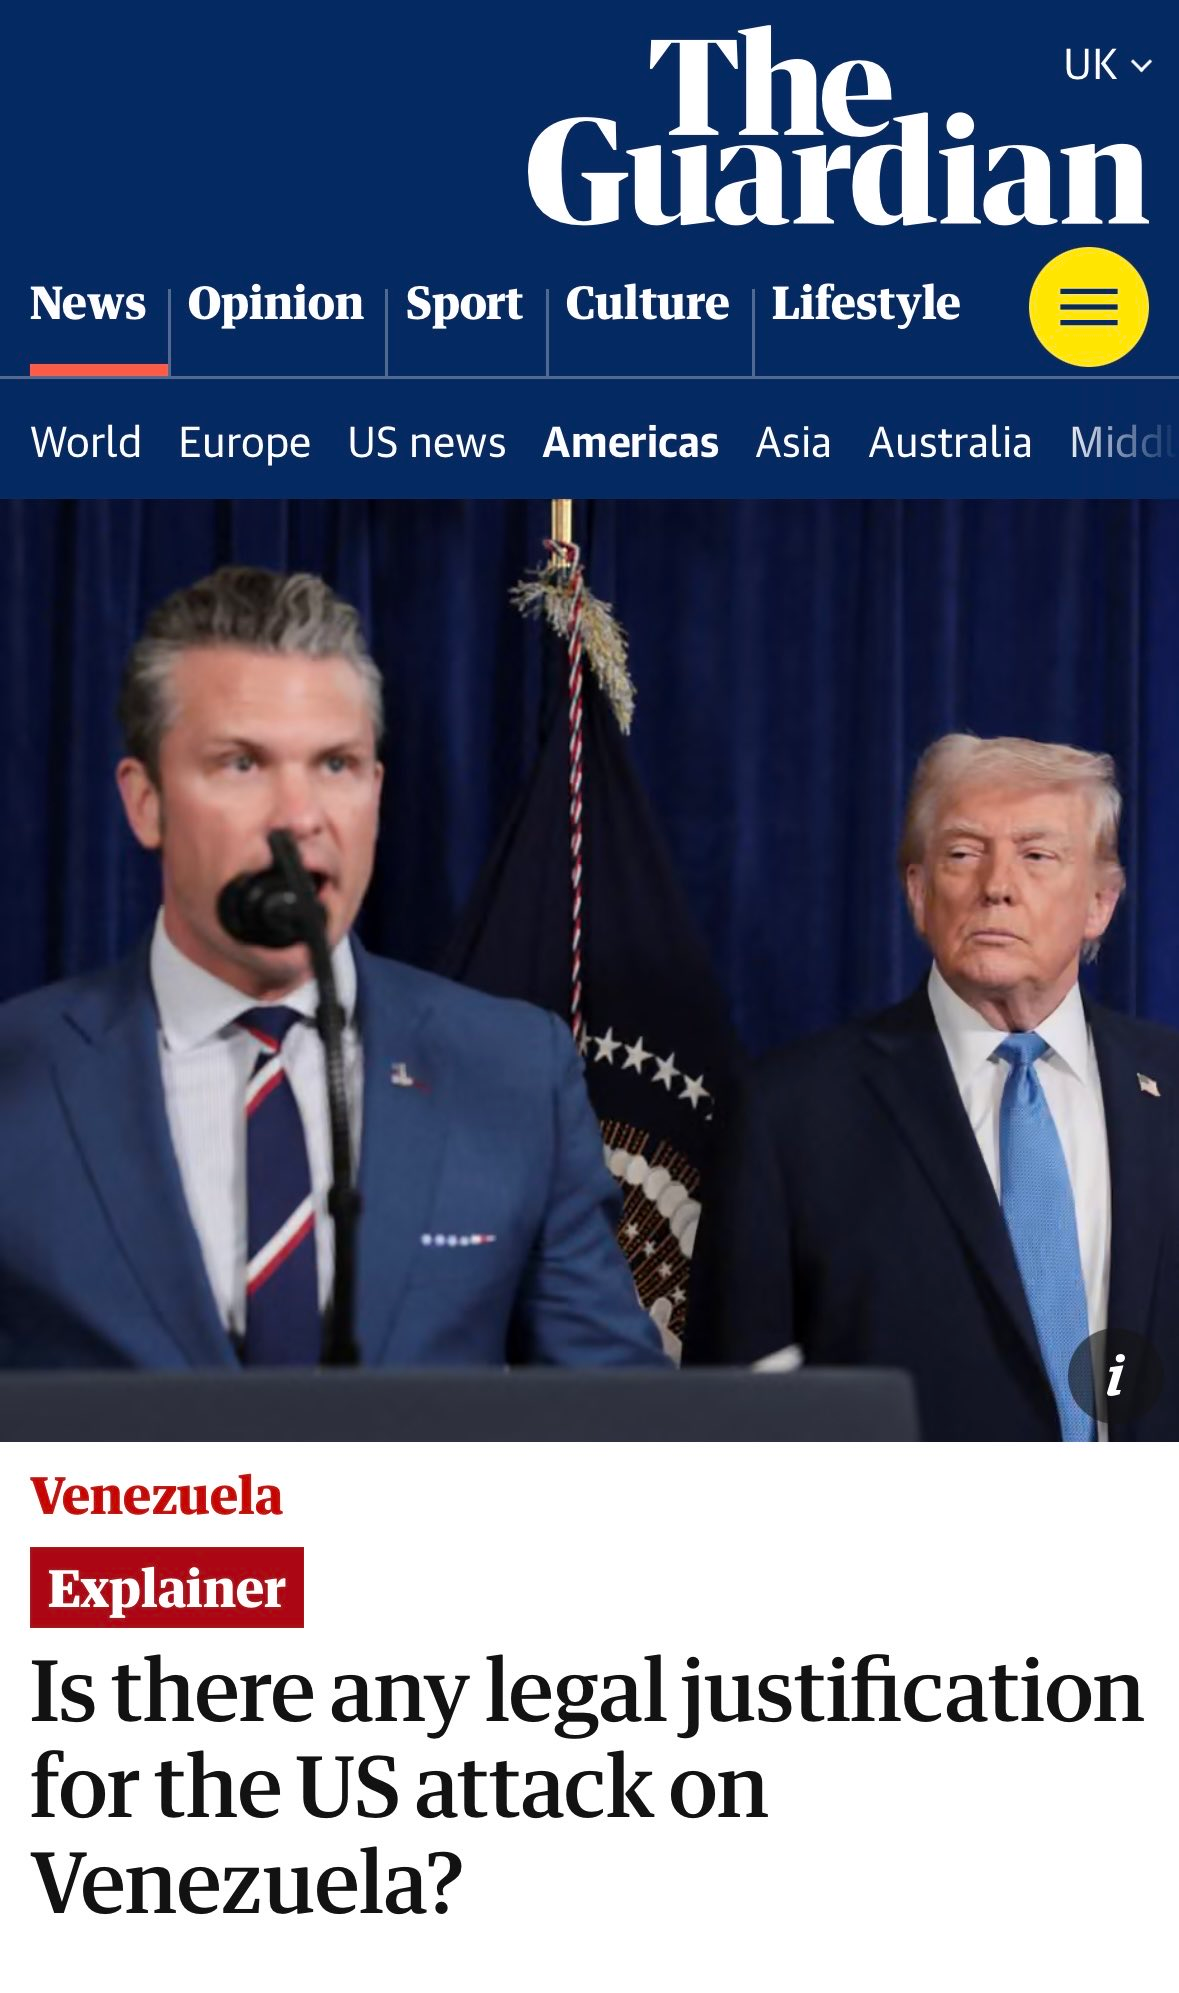The image size is (1179, 1993).
Task: Select the News section tab
Action: [x=88, y=303]
